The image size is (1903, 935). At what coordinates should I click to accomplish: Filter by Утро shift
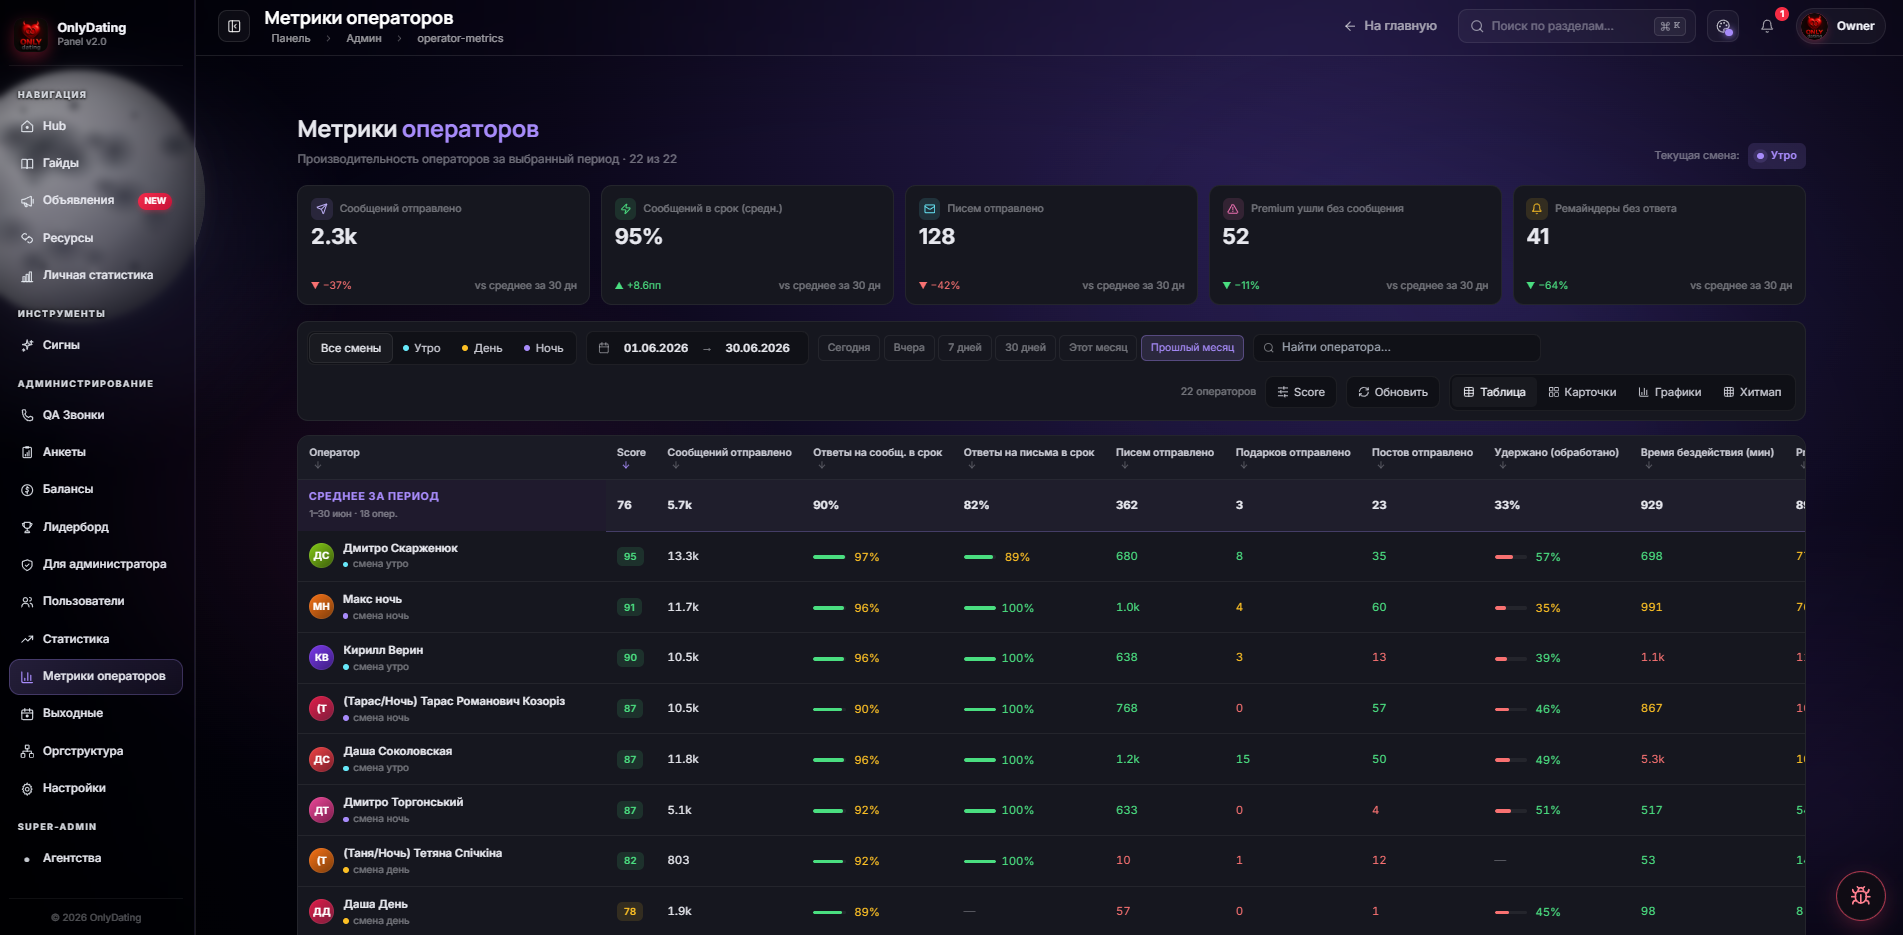click(x=421, y=348)
